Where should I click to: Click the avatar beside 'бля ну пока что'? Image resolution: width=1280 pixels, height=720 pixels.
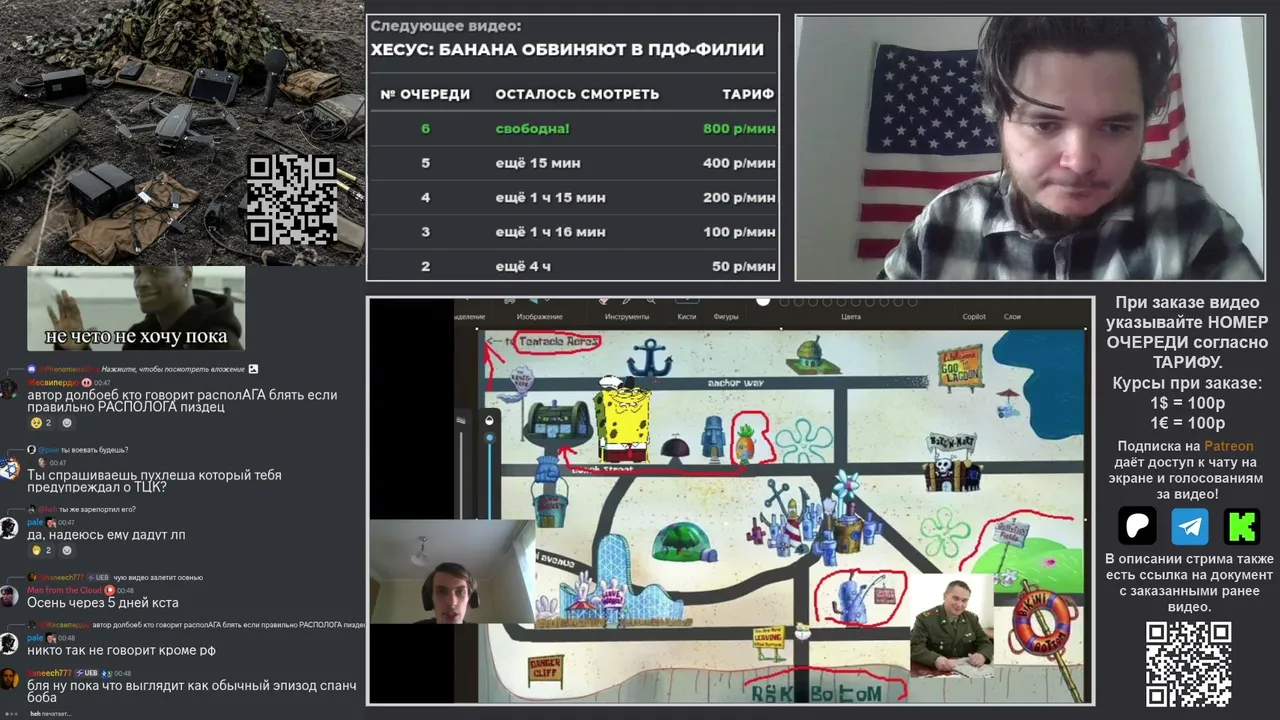pos(9,679)
